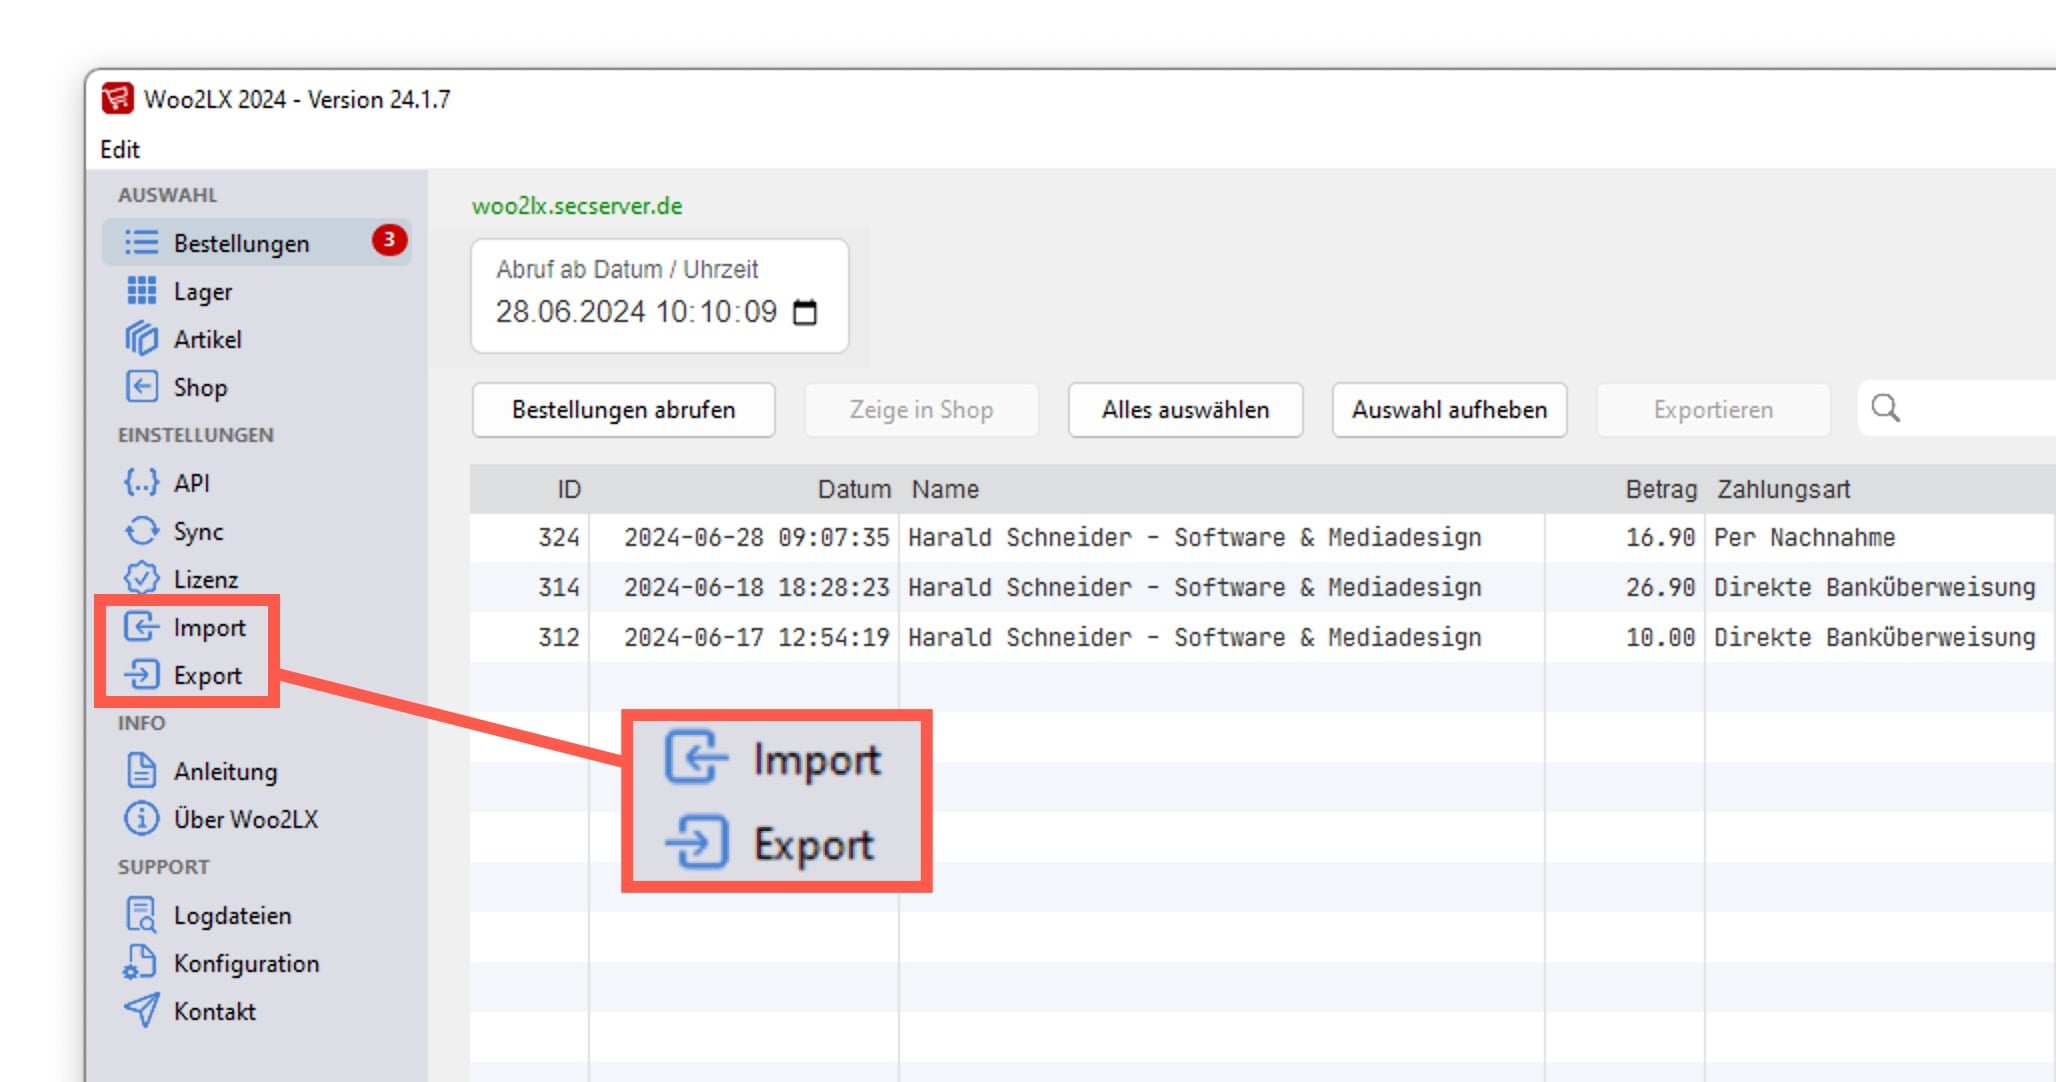Open the Bestellungen list icon in sidebar
Viewport: 2056px width, 1082px height.
point(141,243)
